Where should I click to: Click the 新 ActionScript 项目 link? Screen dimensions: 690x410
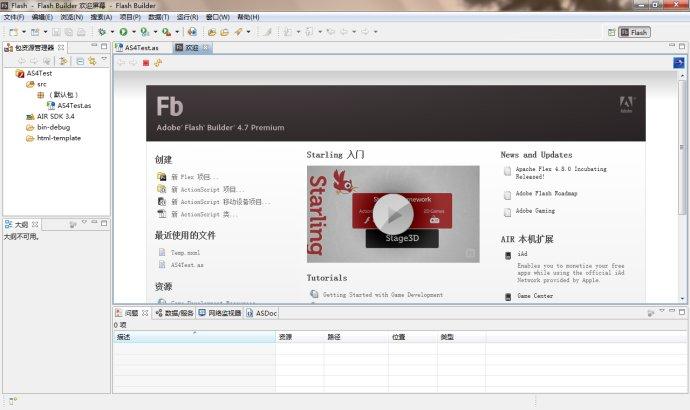(207, 189)
